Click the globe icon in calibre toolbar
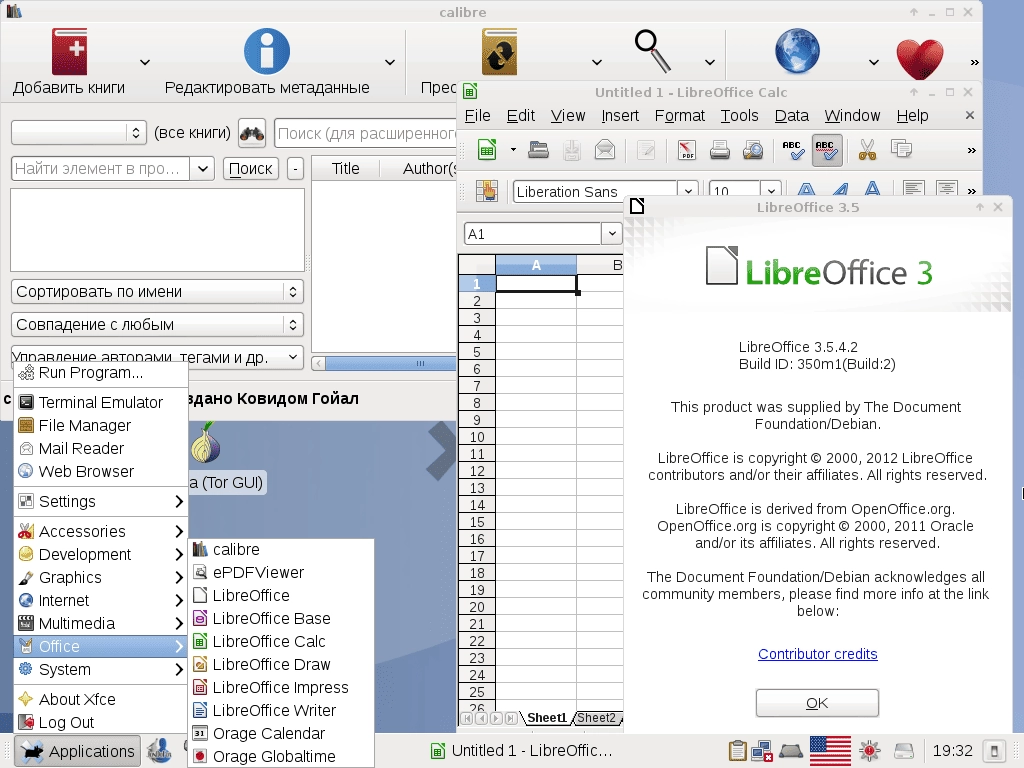 coord(797,51)
